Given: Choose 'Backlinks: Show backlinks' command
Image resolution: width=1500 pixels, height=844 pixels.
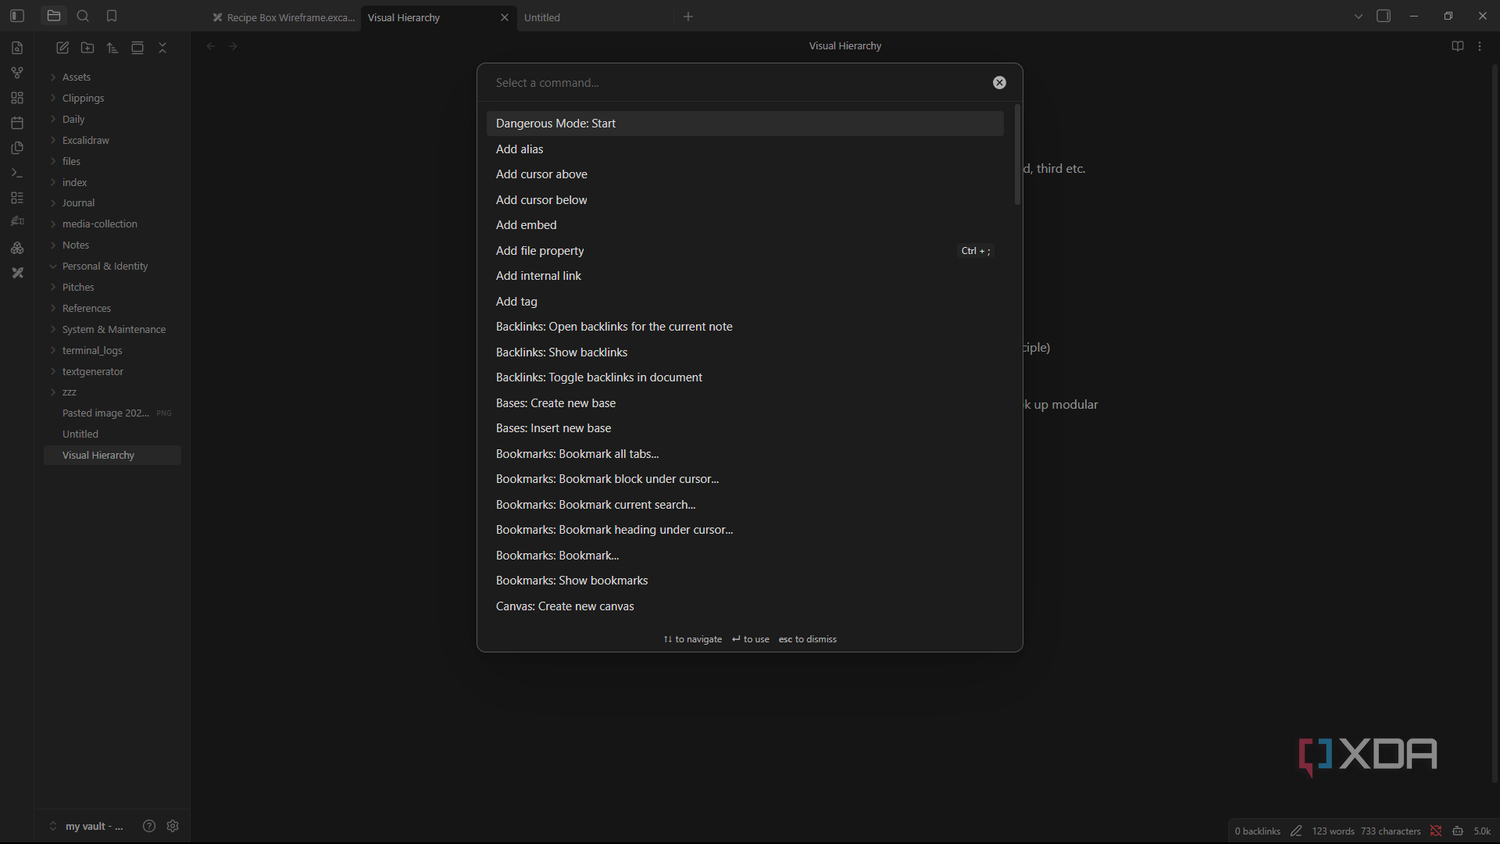Looking at the screenshot, I should pyautogui.click(x=745, y=352).
